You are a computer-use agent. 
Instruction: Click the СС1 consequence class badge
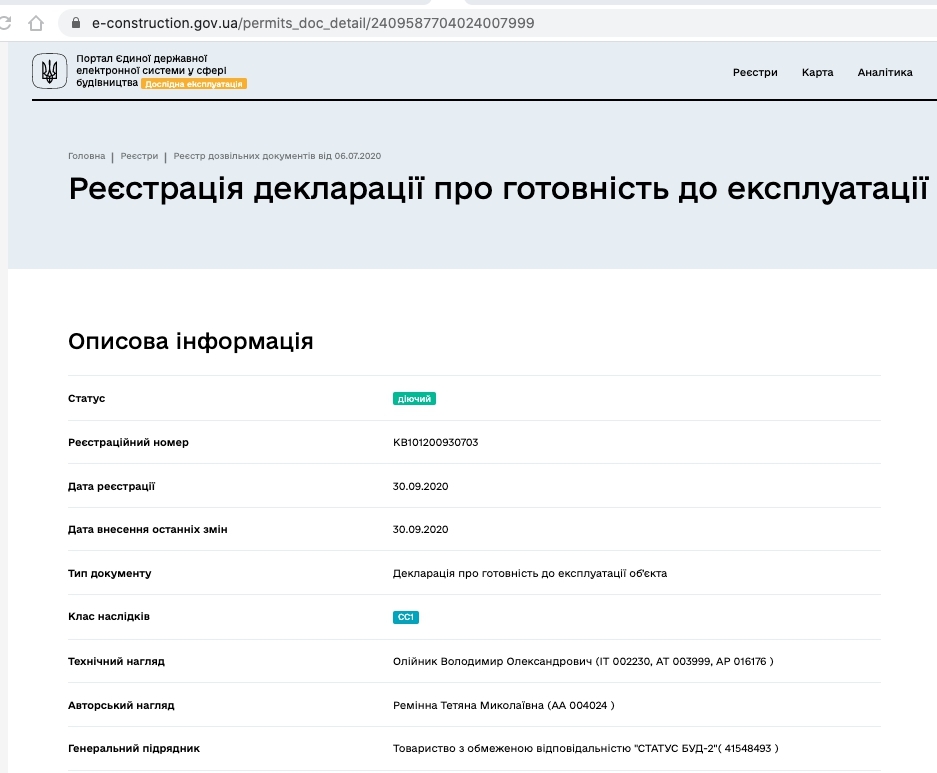point(406,617)
